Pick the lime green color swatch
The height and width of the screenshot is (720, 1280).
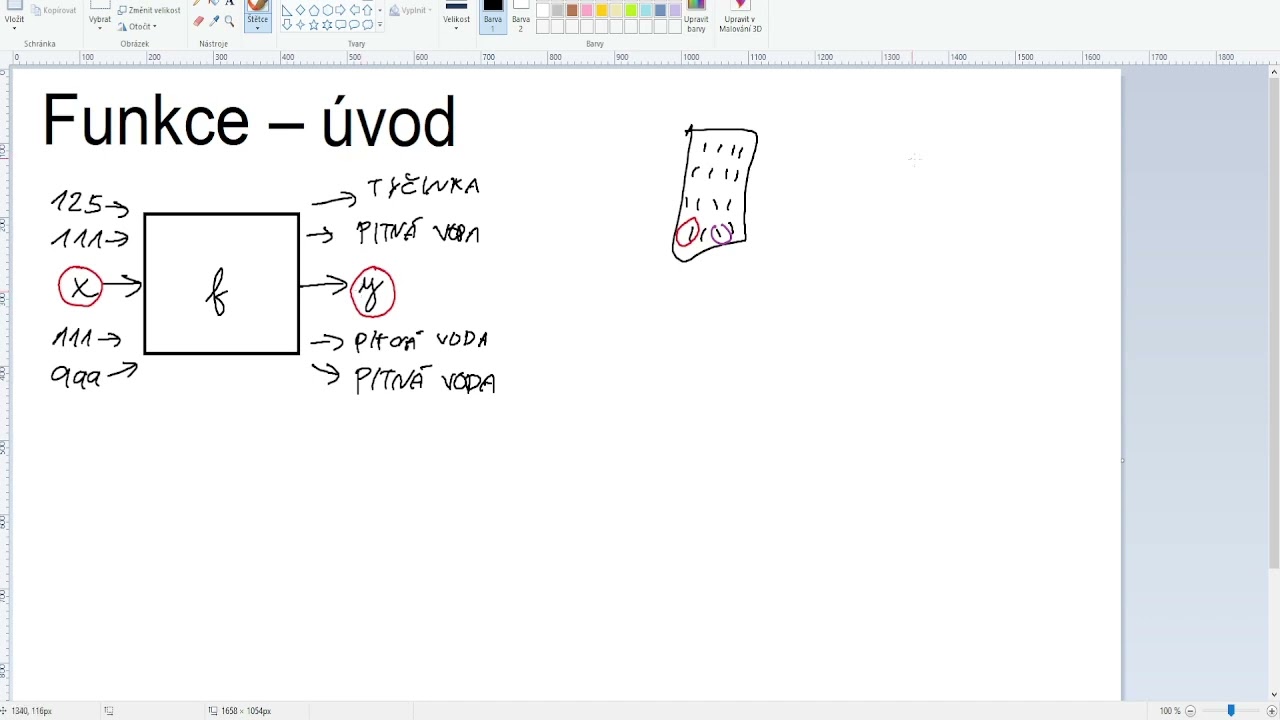[x=631, y=10]
